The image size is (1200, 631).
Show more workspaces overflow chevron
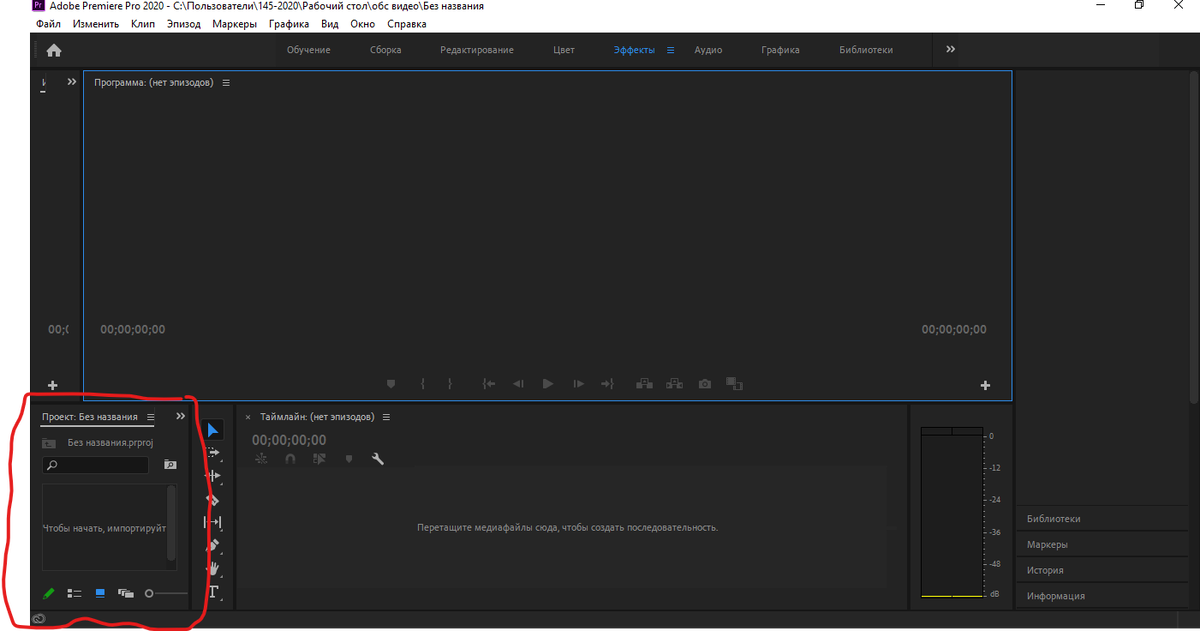[x=950, y=49]
